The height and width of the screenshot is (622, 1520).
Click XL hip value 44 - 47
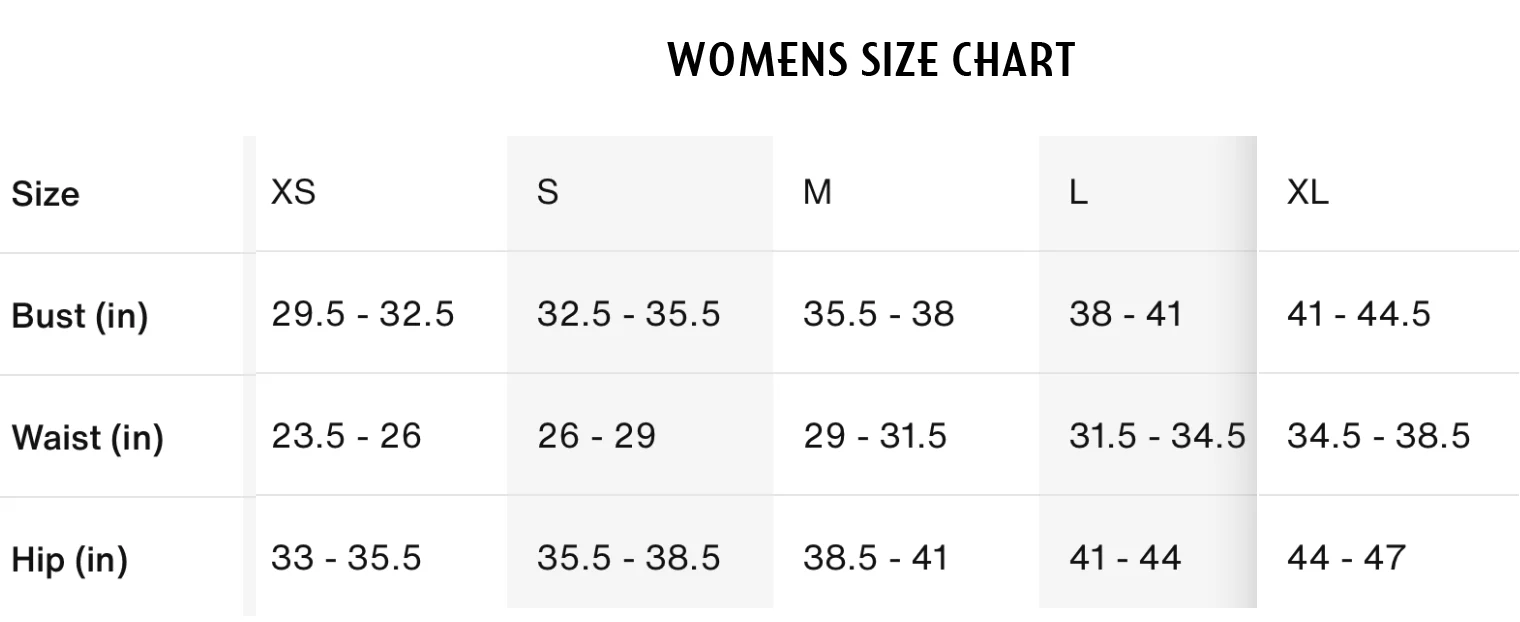(x=1346, y=558)
